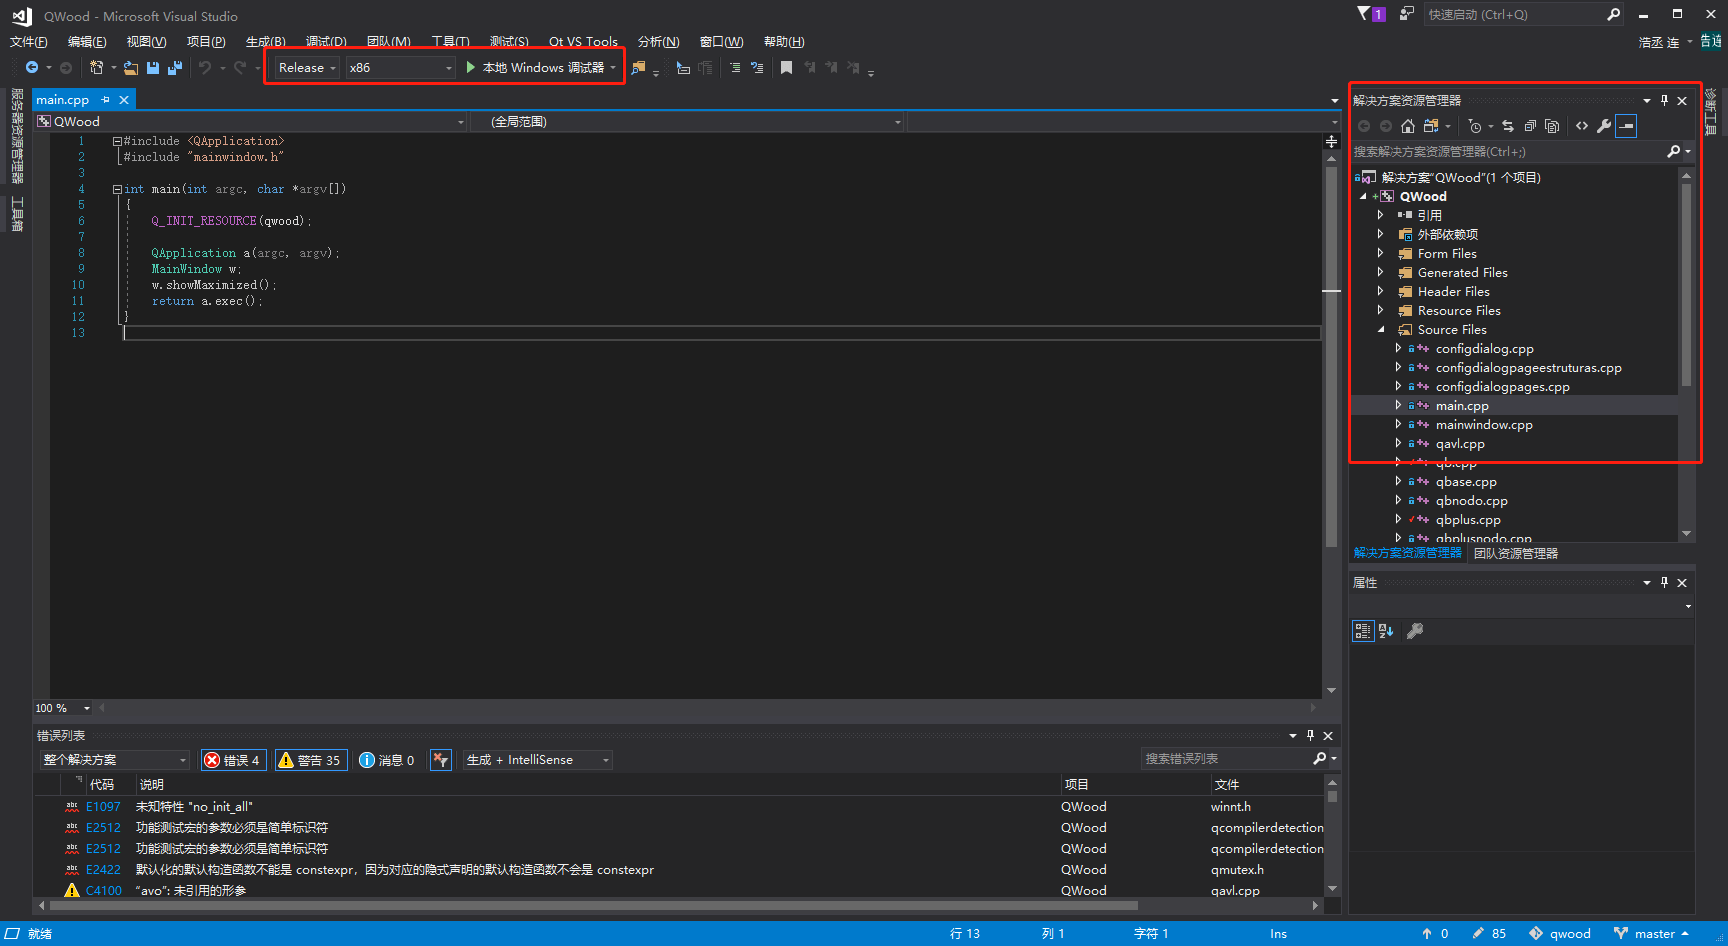The height and width of the screenshot is (946, 1728).
Task: Open warning code C4100 link
Action: 104,891
